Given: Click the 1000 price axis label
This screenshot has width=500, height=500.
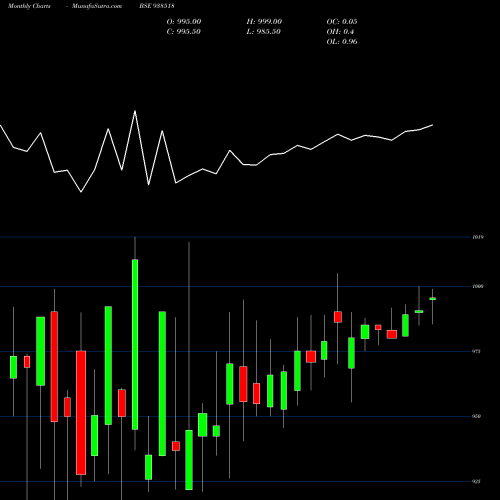Looking at the screenshot, I should click(x=478, y=286).
